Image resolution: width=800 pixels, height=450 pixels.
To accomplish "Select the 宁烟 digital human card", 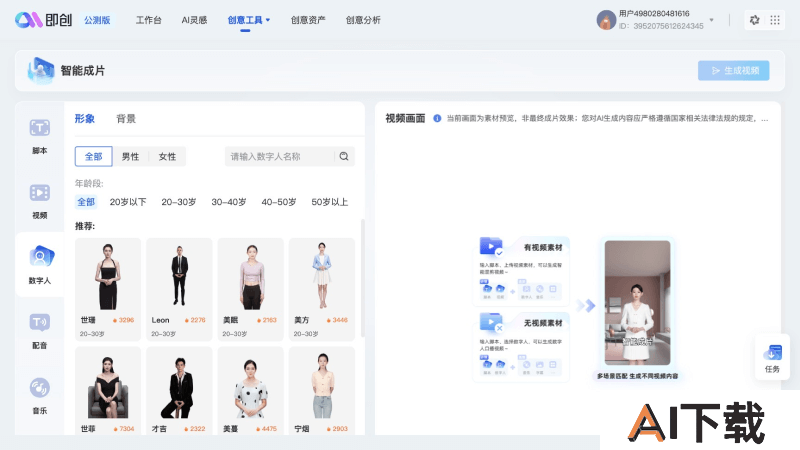I will [x=322, y=391].
